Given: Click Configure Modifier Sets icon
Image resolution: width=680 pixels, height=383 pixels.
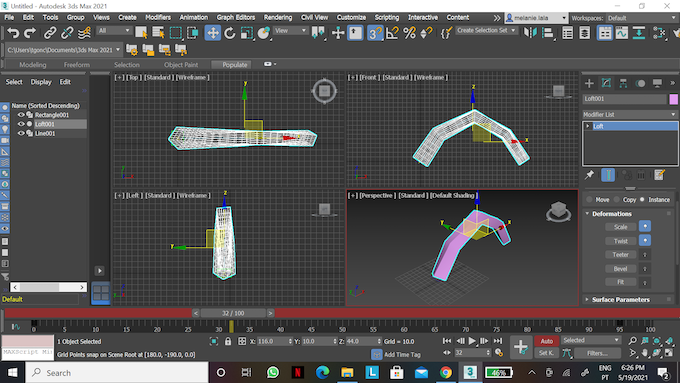Looking at the screenshot, I should tap(659, 175).
